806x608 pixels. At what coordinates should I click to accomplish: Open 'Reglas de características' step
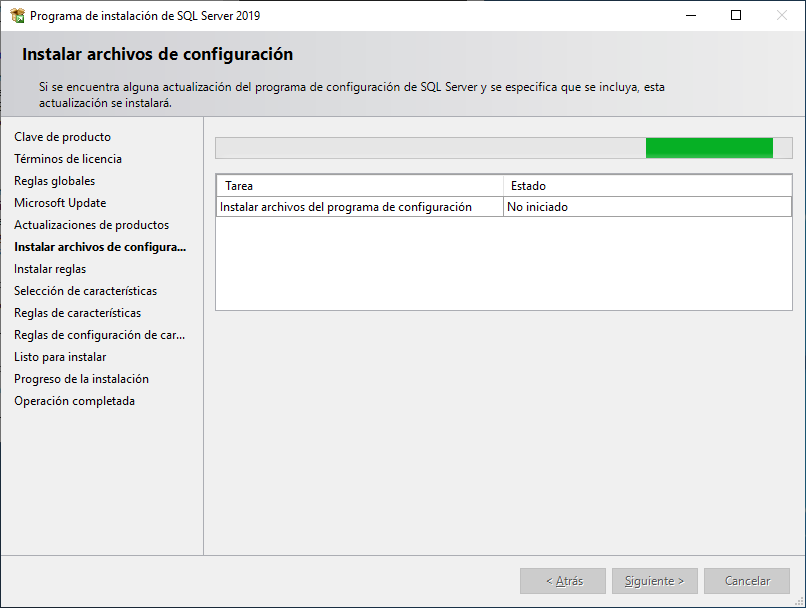coord(79,312)
